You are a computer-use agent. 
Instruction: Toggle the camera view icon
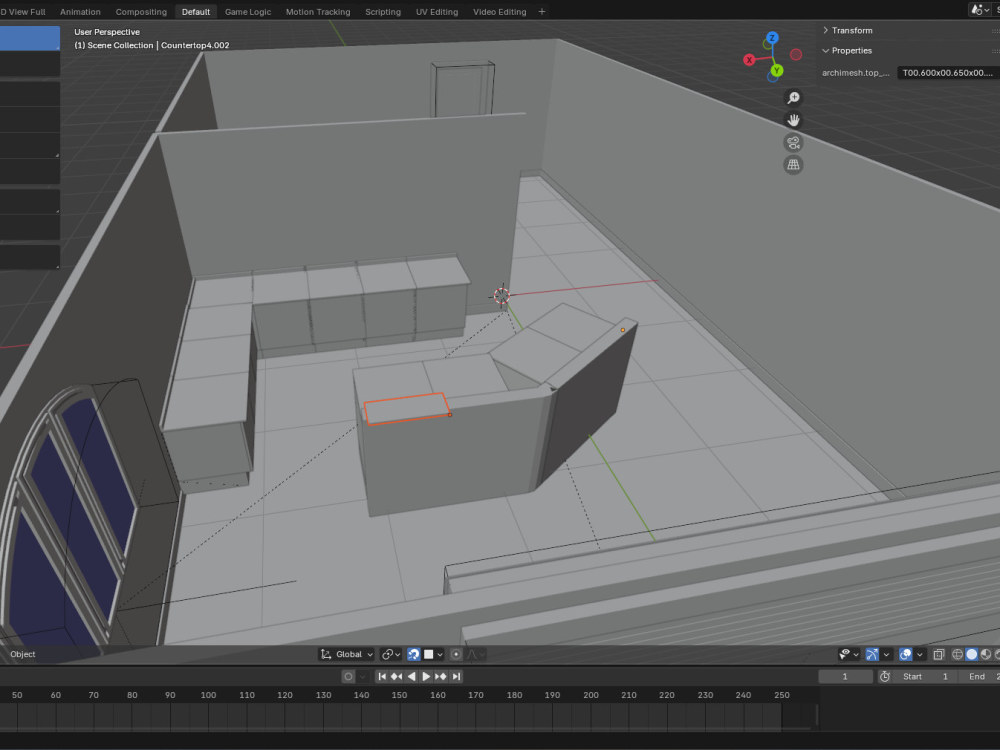pos(793,143)
